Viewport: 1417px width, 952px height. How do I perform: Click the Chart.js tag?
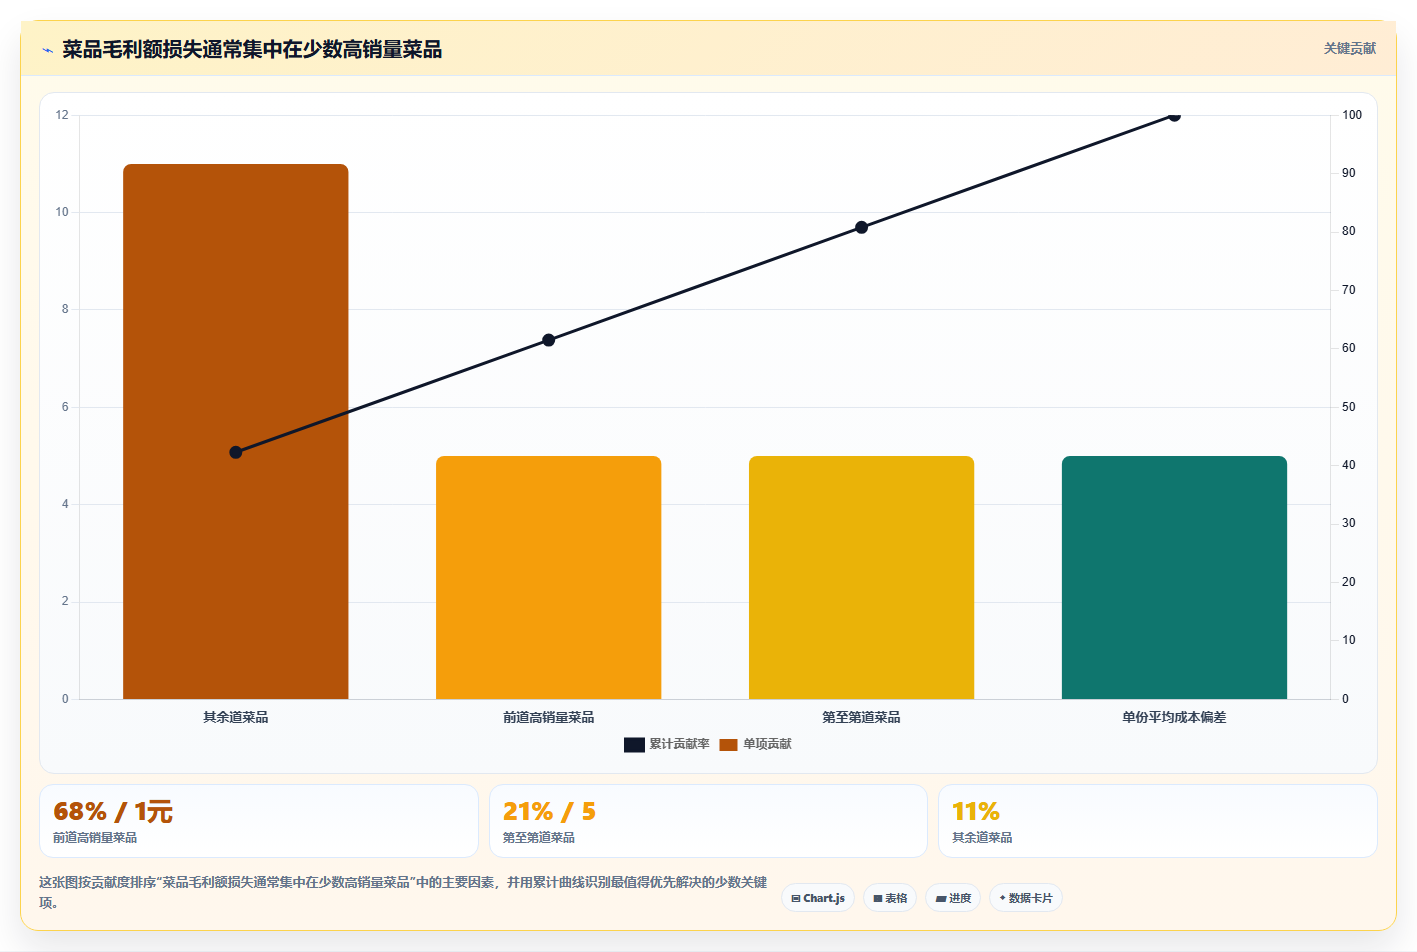(818, 898)
